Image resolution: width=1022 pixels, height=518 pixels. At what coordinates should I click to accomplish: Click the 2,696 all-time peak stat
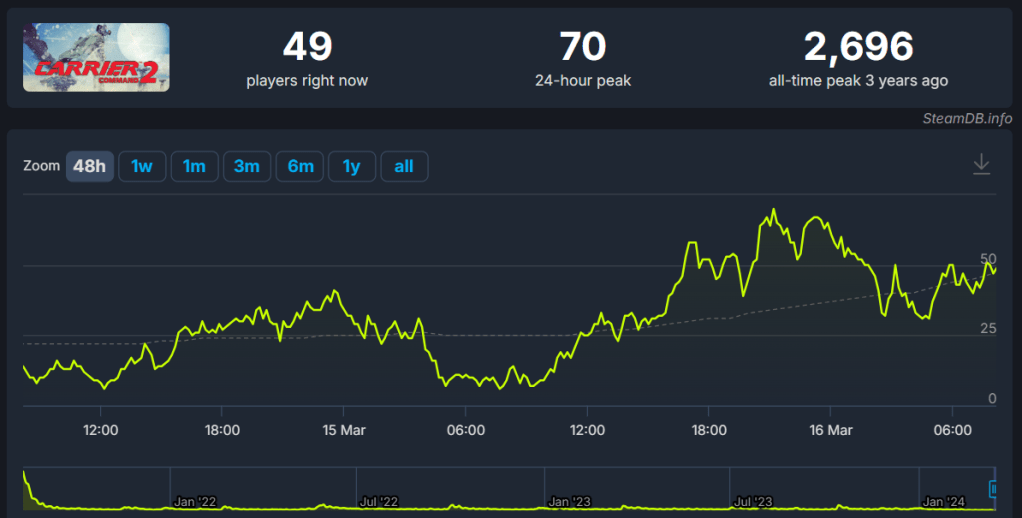[858, 58]
